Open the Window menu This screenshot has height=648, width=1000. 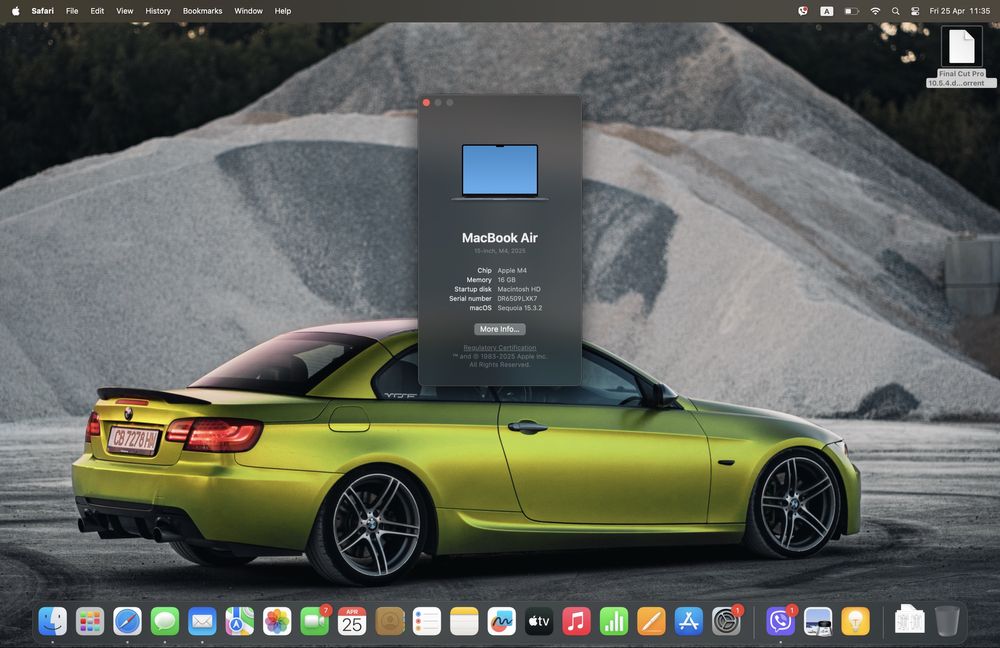pyautogui.click(x=248, y=11)
